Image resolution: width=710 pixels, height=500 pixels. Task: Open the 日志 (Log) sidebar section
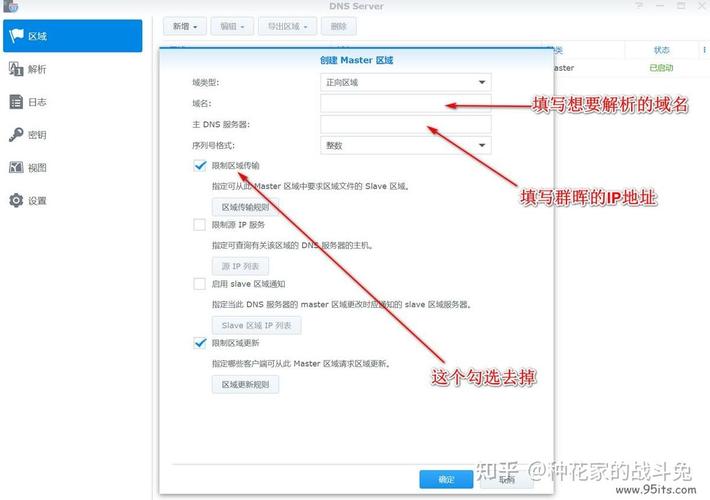(x=72, y=102)
